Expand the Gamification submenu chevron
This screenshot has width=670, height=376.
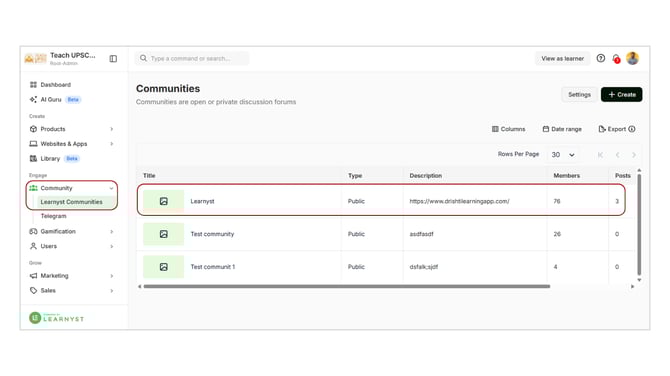coord(112,231)
